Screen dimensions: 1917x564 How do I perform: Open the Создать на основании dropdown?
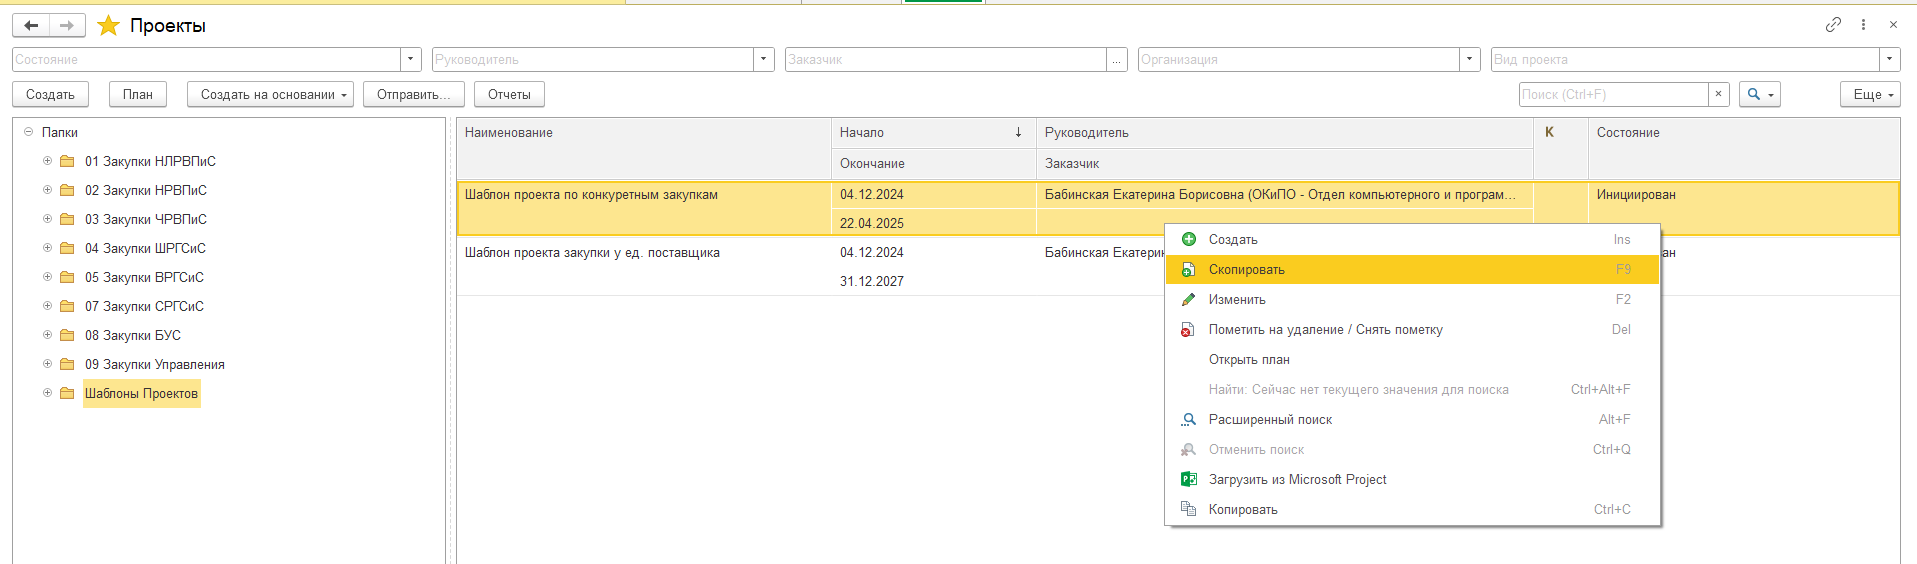[x=270, y=94]
